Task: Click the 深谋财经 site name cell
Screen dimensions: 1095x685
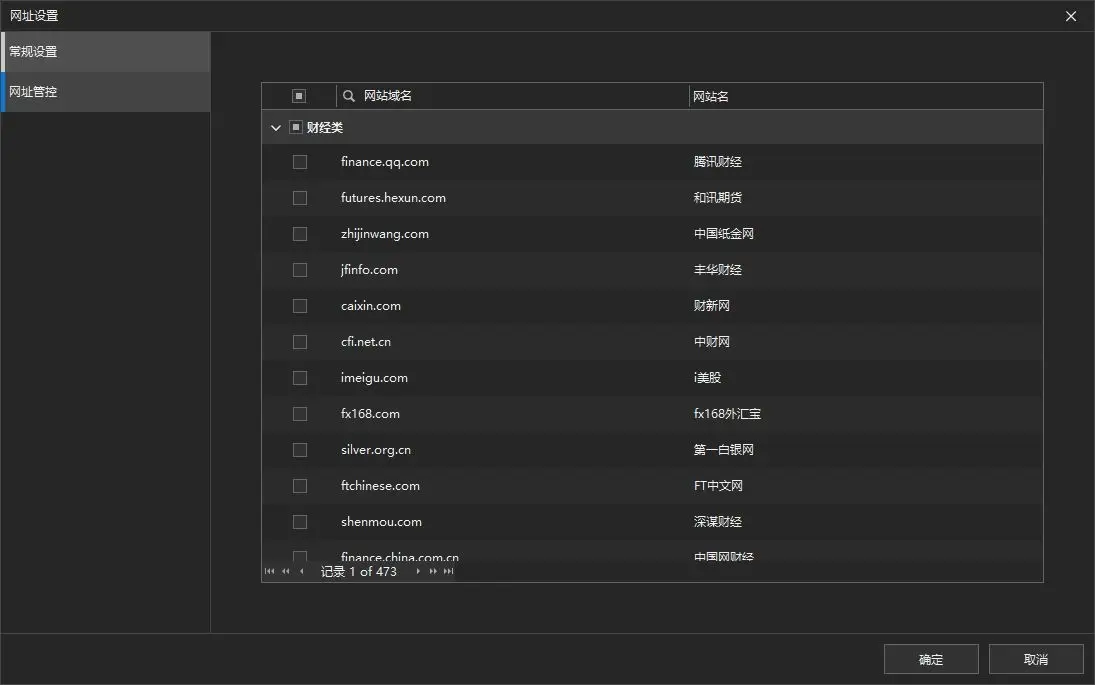Action: point(718,522)
